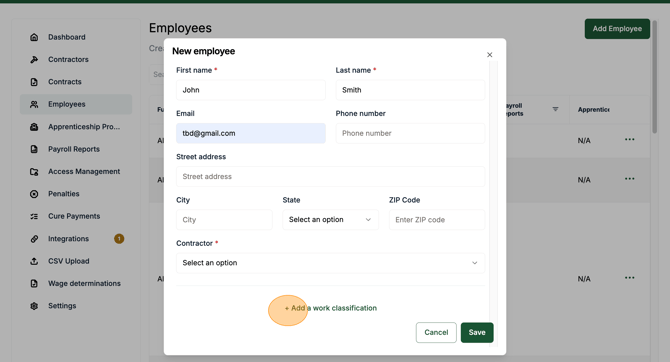Open the Contractor dropdown

(330, 263)
